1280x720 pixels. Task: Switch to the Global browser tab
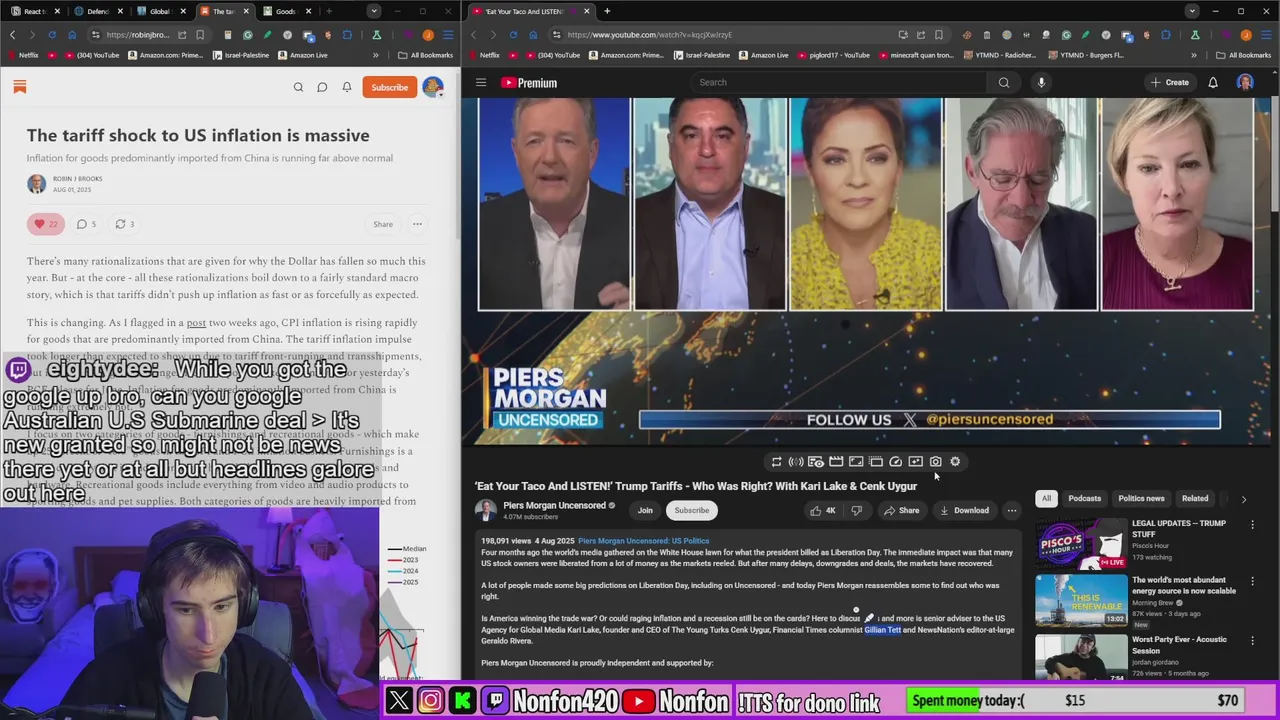[160, 11]
